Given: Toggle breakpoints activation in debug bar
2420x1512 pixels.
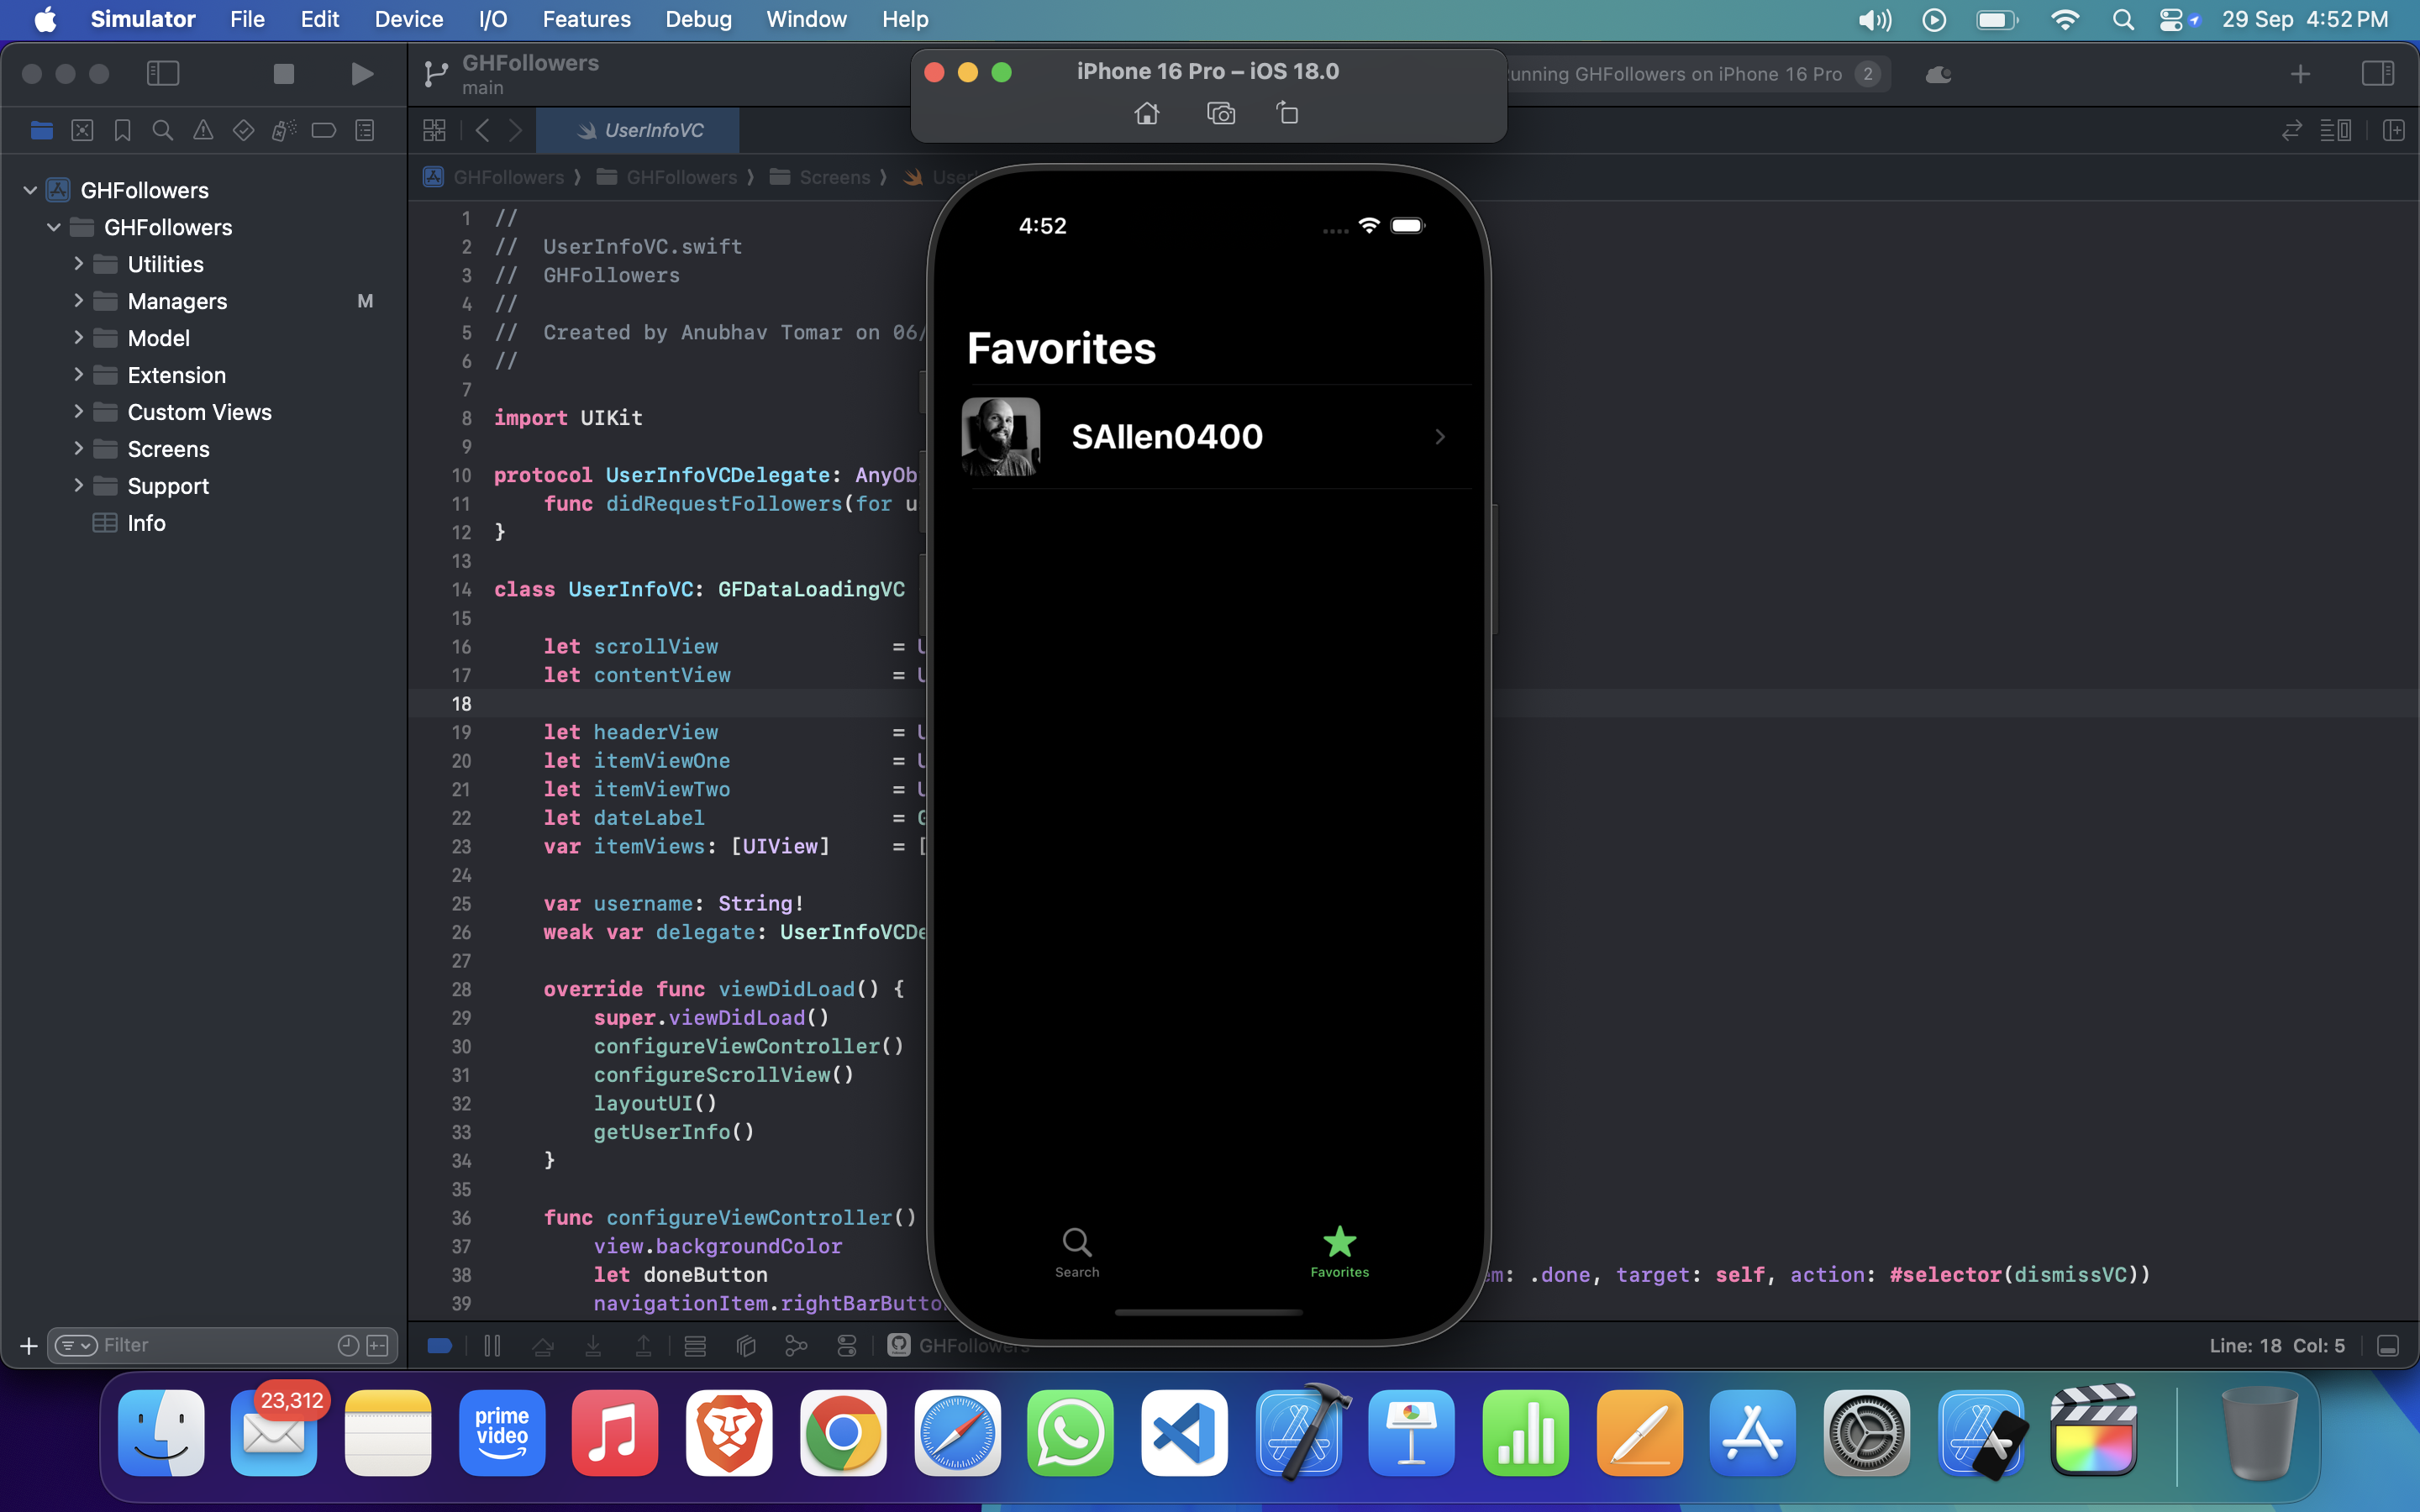Looking at the screenshot, I should pos(440,1346).
